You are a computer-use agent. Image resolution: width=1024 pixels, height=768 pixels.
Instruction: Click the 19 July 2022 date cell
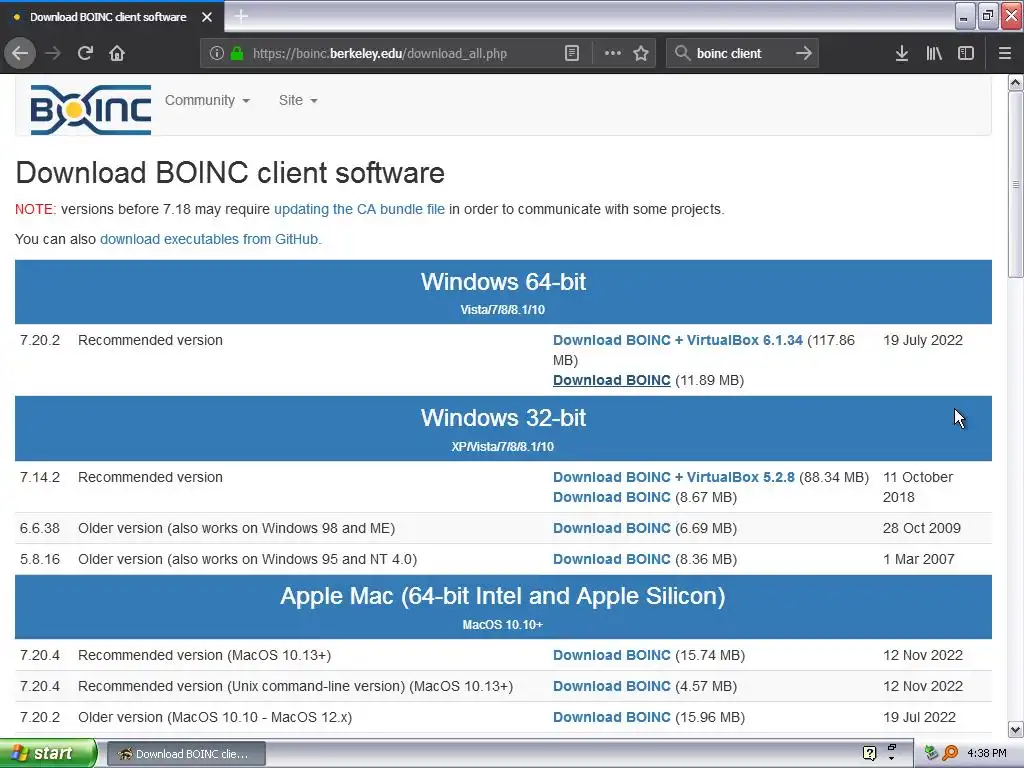pos(923,340)
